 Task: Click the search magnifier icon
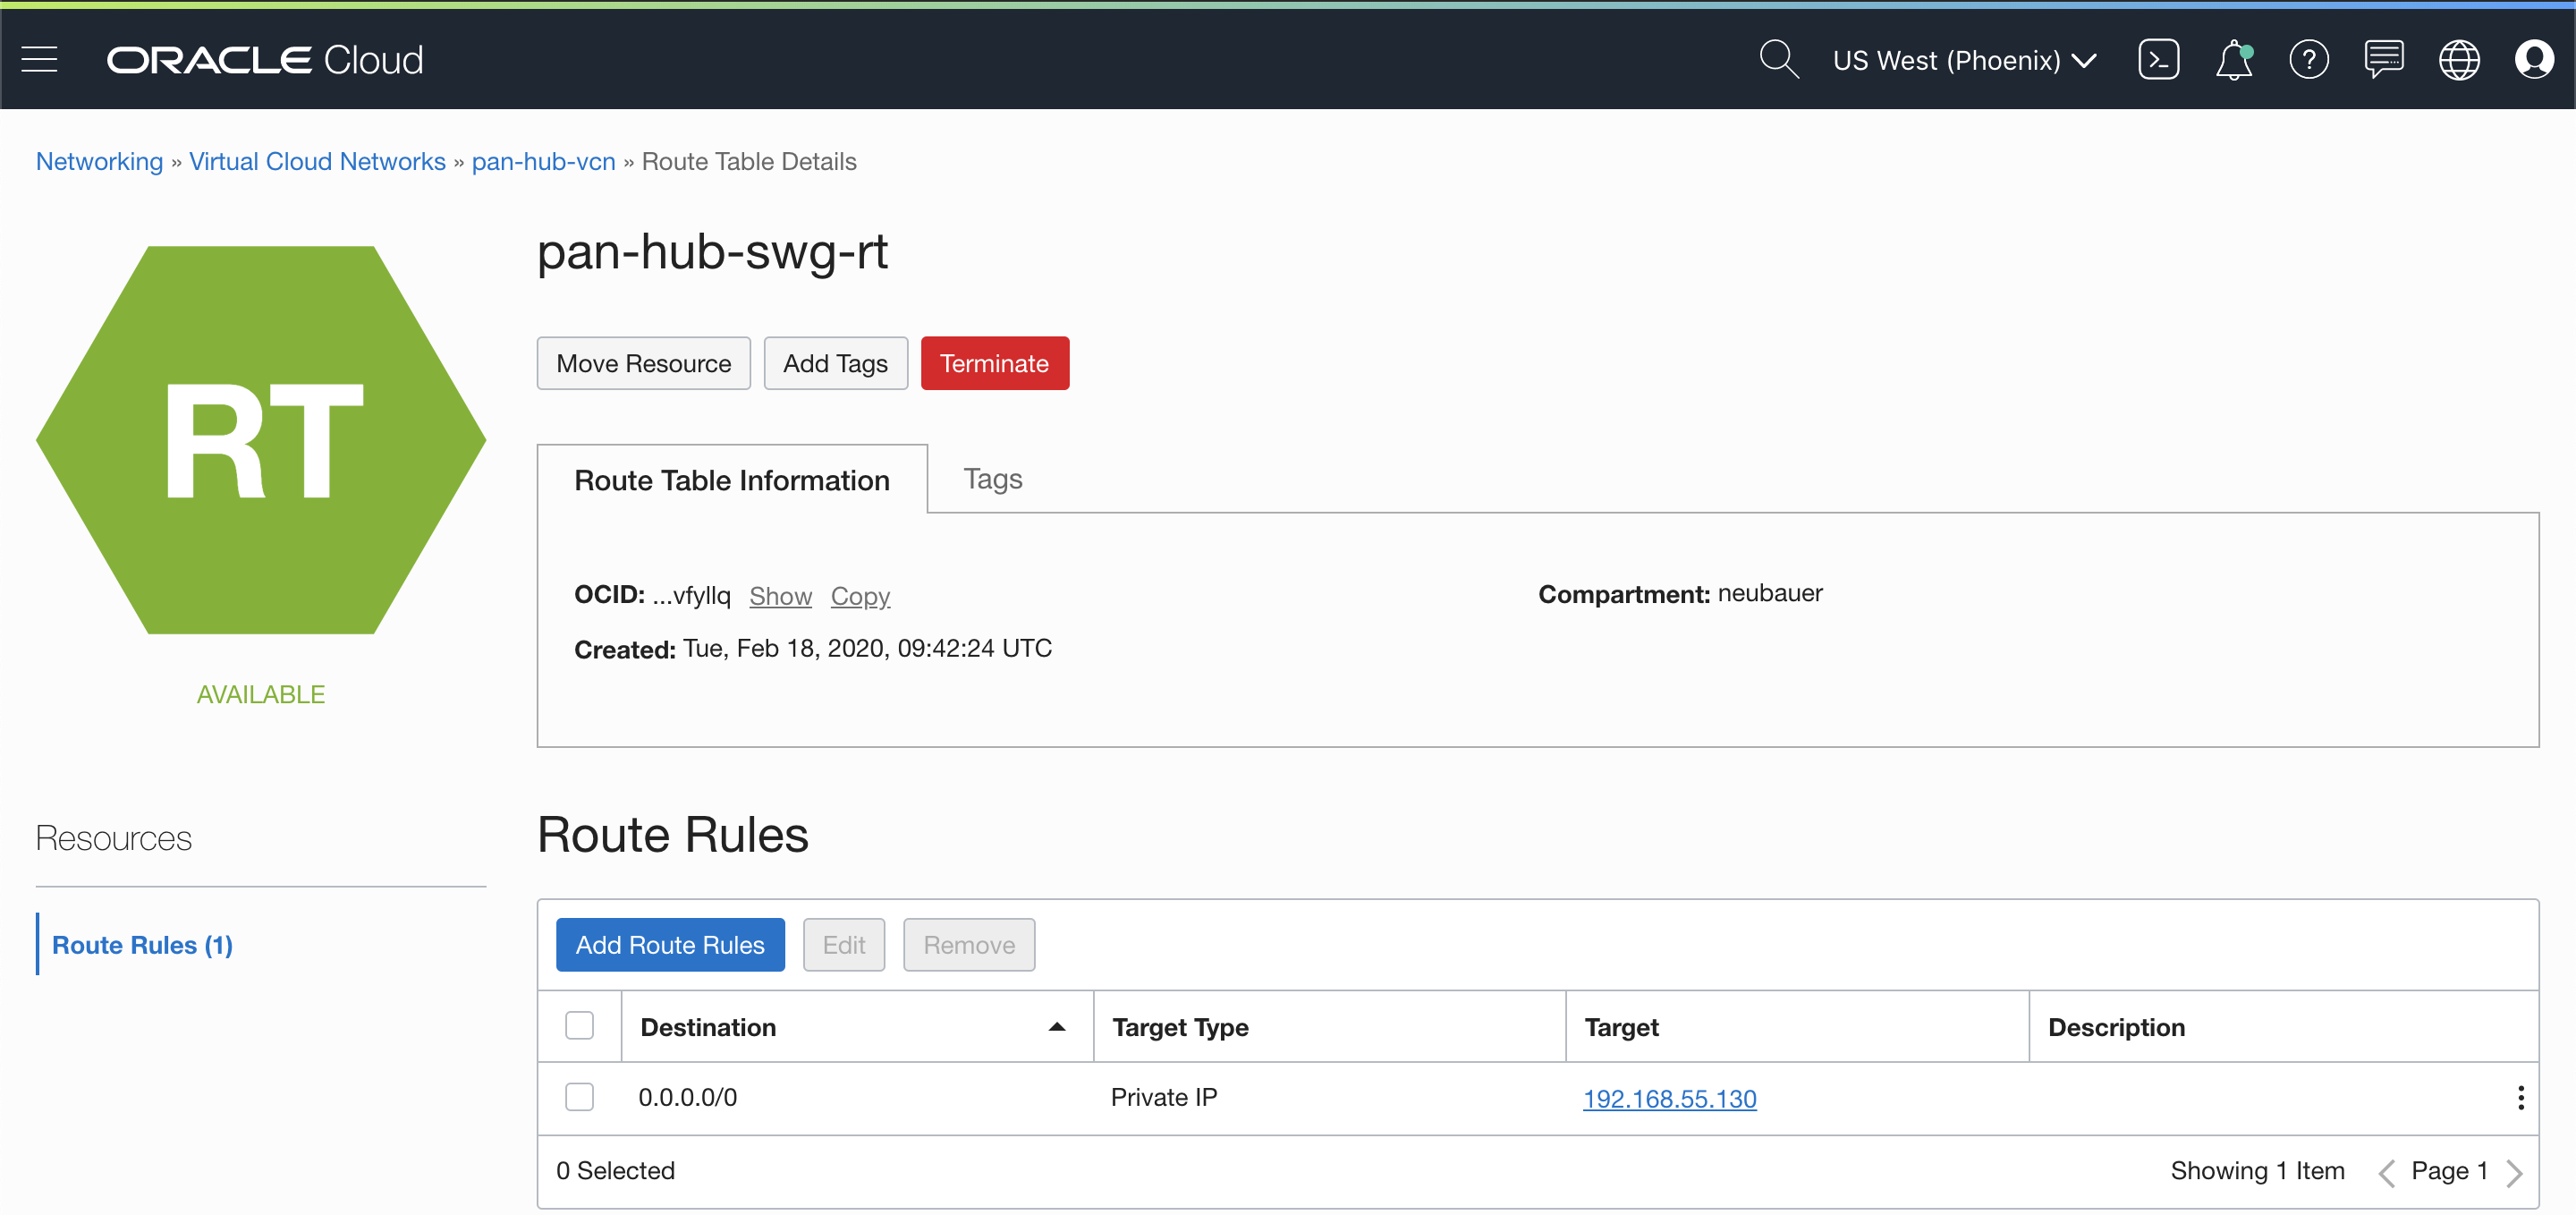tap(1778, 60)
